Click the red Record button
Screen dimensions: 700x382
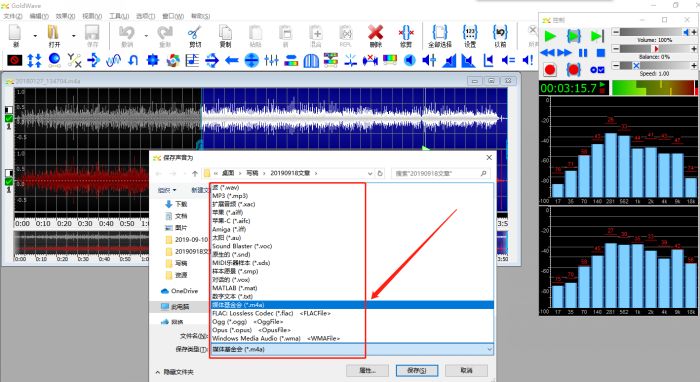tap(550, 70)
